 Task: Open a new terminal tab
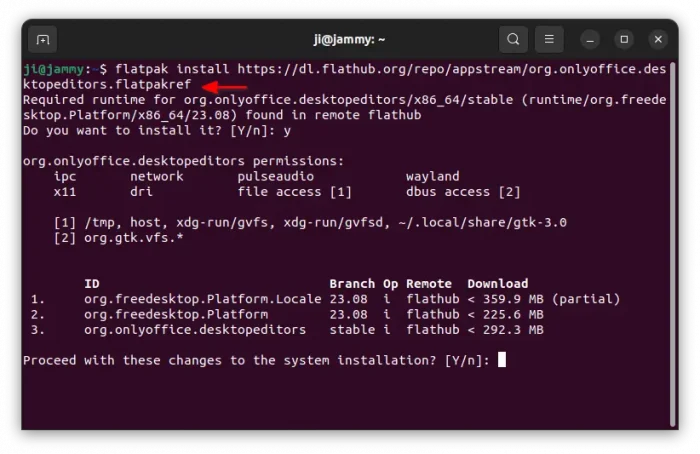point(42,40)
